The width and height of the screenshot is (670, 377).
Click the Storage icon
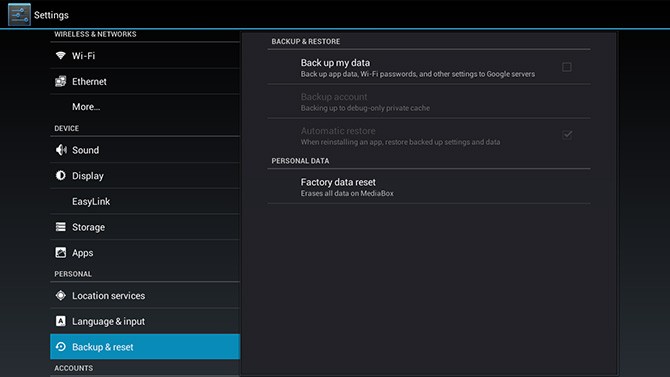pyautogui.click(x=61, y=227)
